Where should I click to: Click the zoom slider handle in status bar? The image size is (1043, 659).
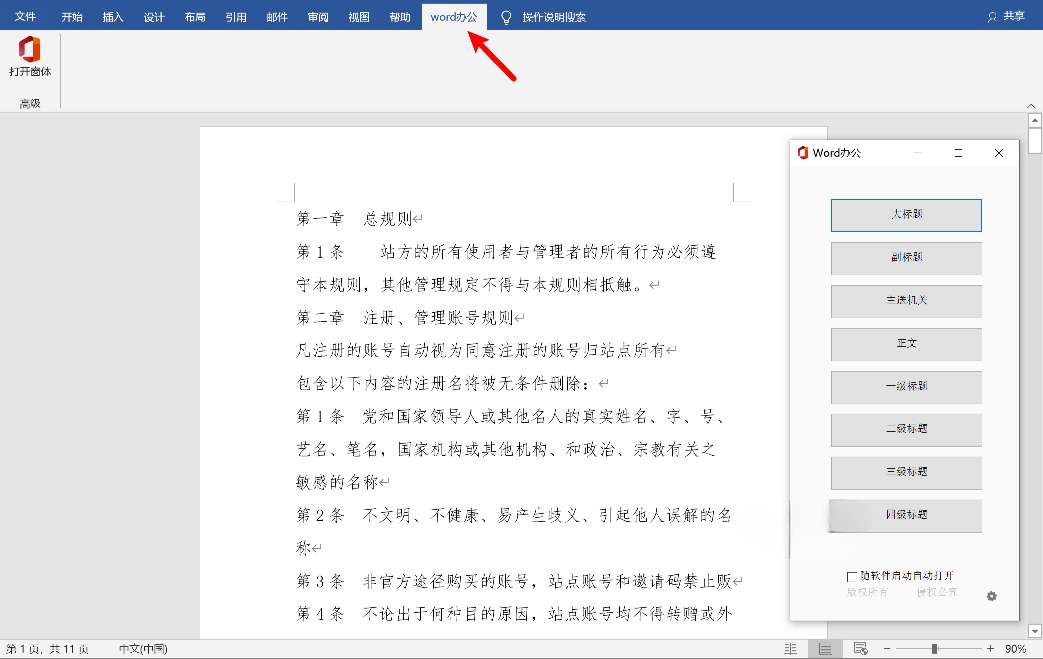click(934, 649)
